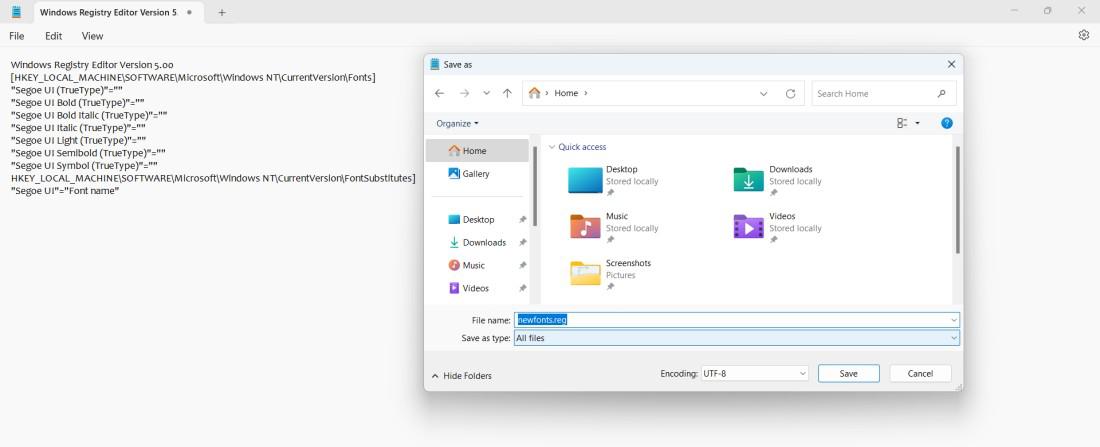Open the address bar history dropdown
The width and height of the screenshot is (1100, 447).
click(763, 93)
